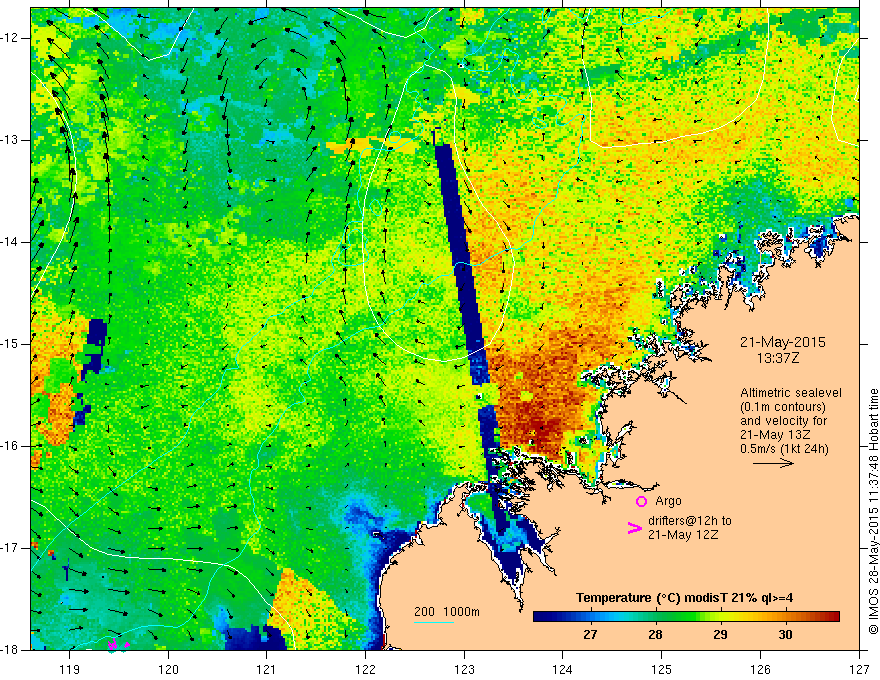Image resolution: width=880 pixels, height=680 pixels.
Task: Click the time label 13:37Z
Action: click(778, 357)
